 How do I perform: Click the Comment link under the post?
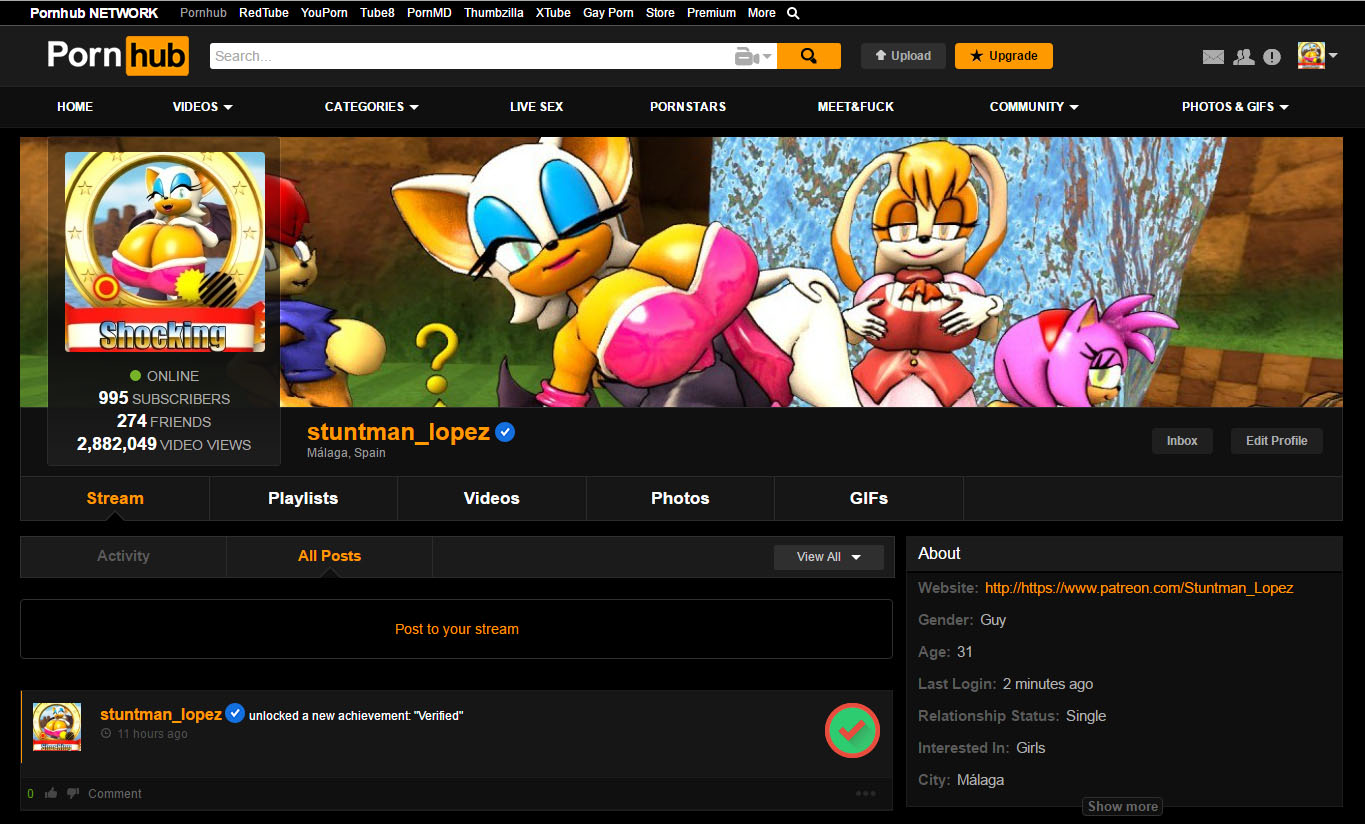click(x=115, y=794)
